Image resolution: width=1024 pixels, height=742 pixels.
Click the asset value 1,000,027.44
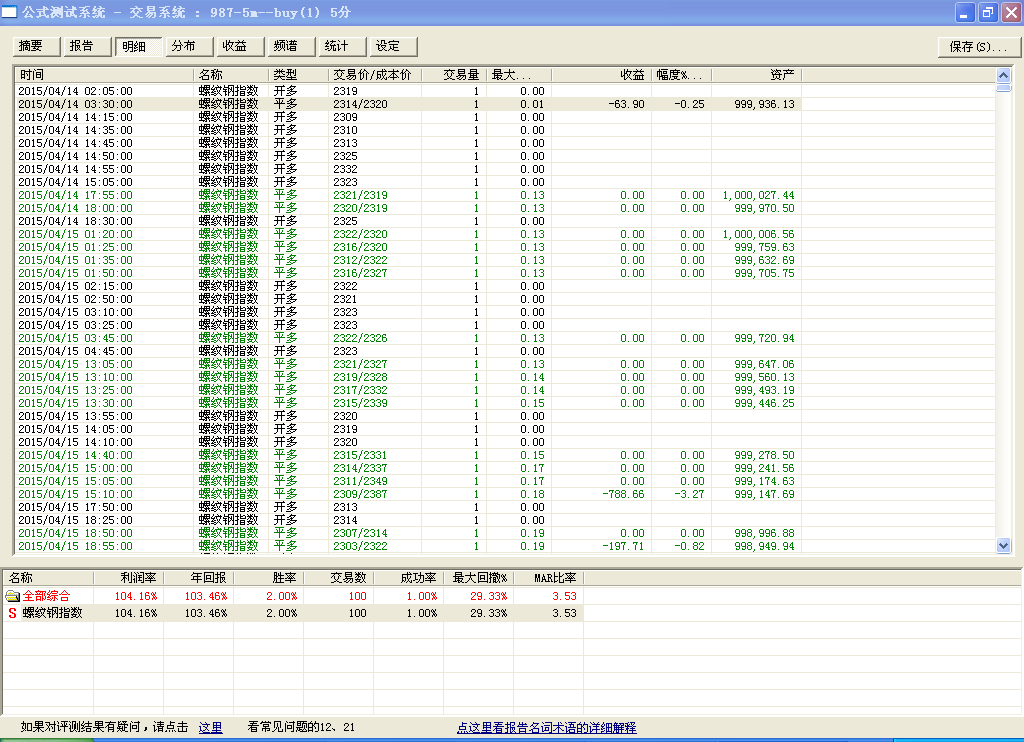point(758,195)
